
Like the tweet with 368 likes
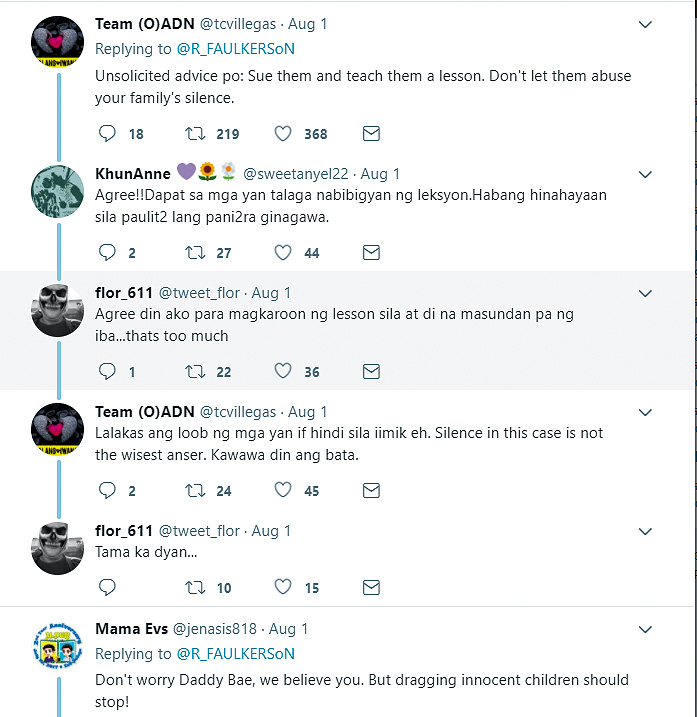[283, 133]
